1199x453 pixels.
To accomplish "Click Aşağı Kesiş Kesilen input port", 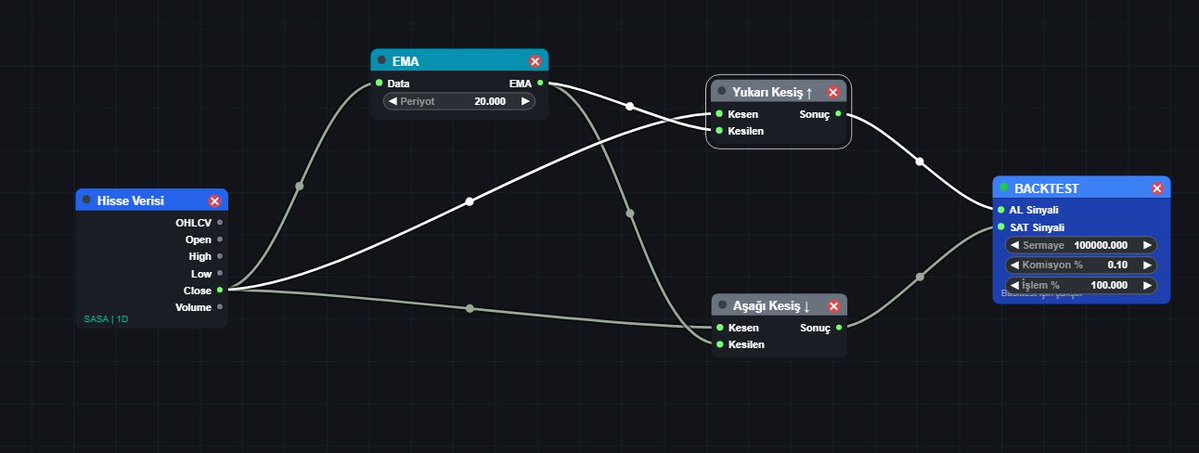I will point(720,344).
